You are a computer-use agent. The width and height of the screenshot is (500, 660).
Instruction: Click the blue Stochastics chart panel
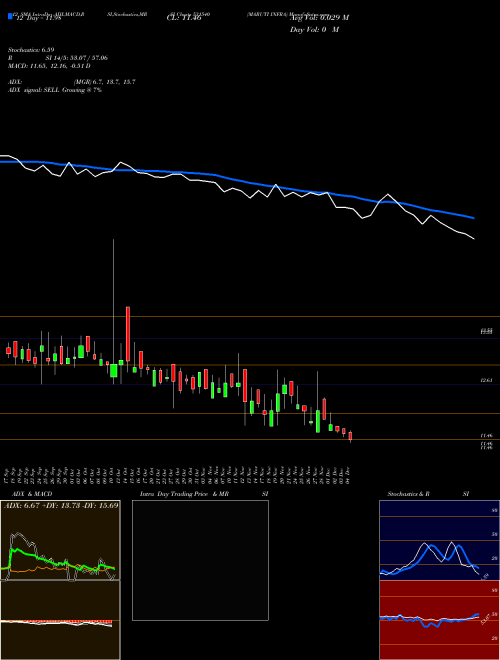pos(439,540)
